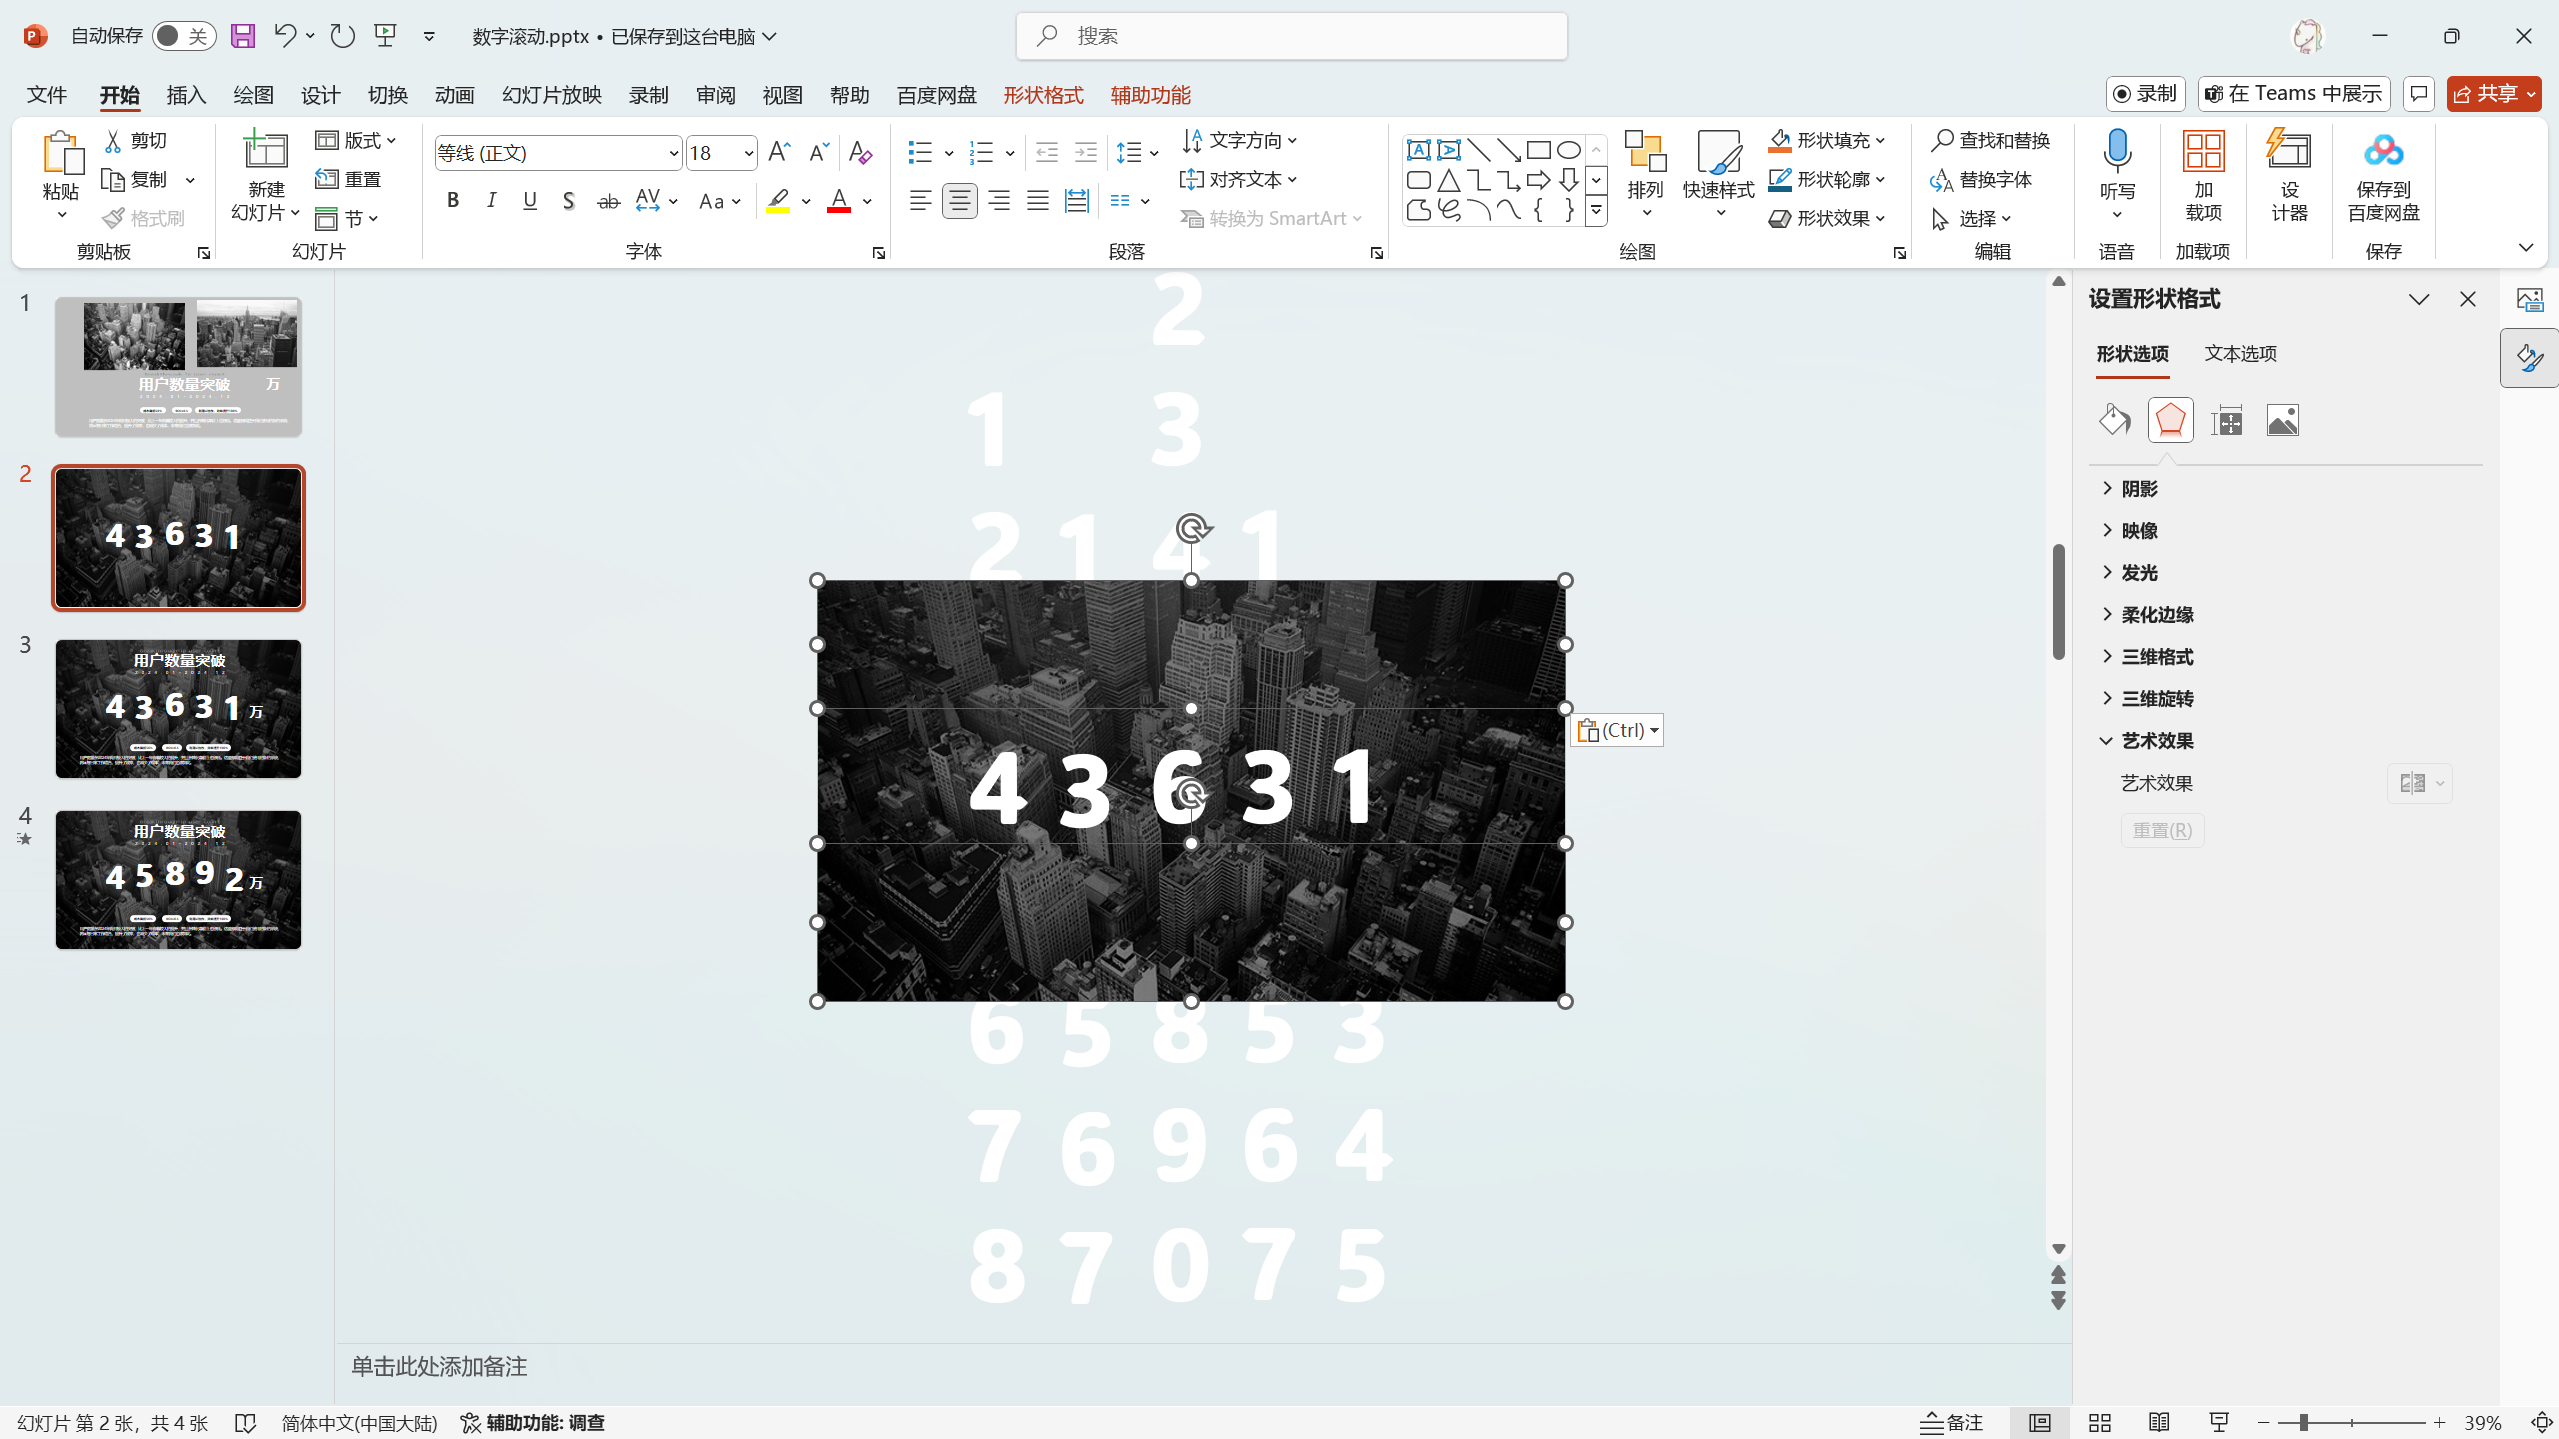Open Layout (版式) dropdown
The width and height of the screenshot is (2559, 1439).
pyautogui.click(x=357, y=141)
